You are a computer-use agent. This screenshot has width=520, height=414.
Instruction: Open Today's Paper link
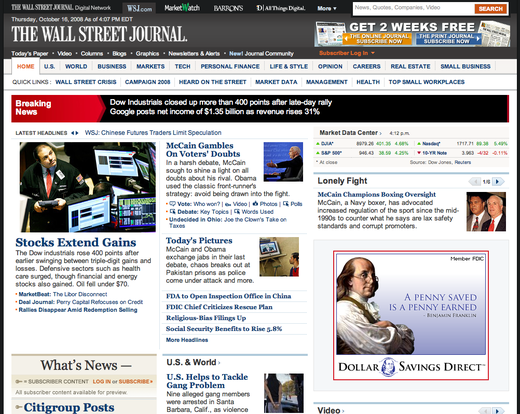pyautogui.click(x=30, y=53)
